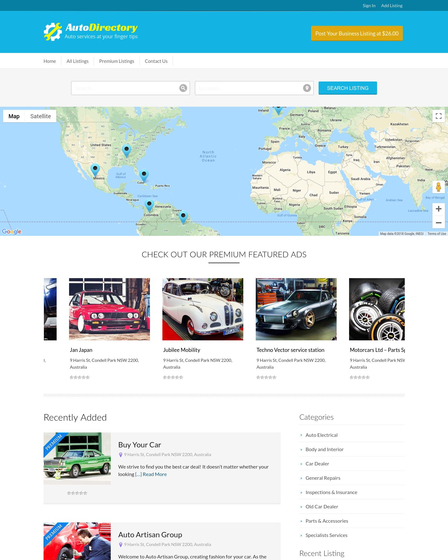Open the Jubilee Mobility white car thumbnail
Image resolution: width=448 pixels, height=560 pixels.
coord(203,309)
